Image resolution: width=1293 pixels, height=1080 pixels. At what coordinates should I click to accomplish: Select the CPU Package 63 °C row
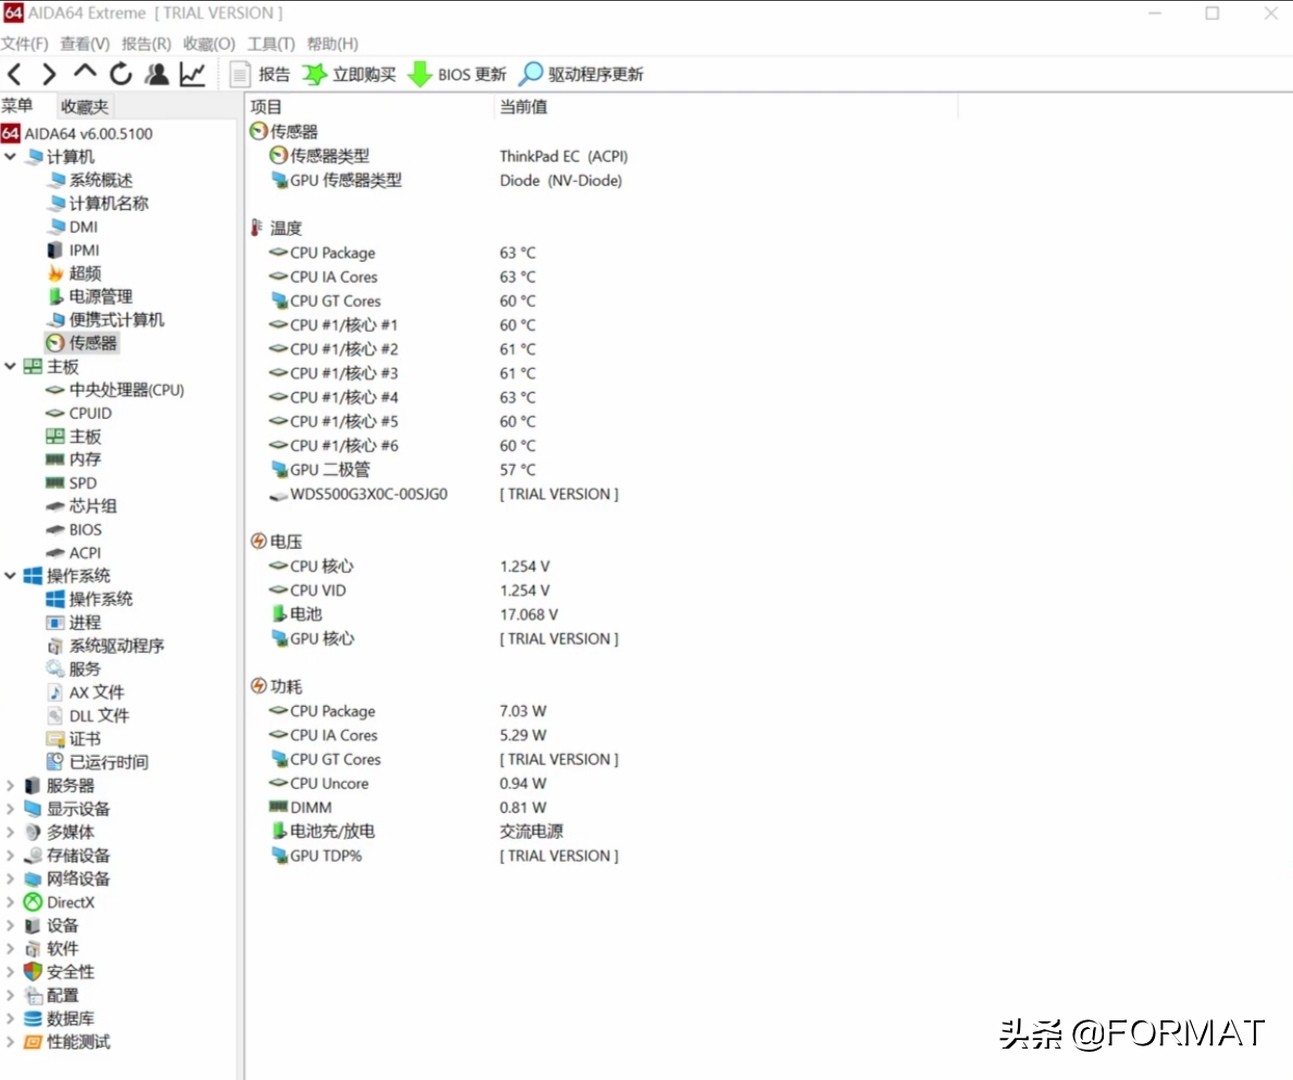tap(402, 253)
